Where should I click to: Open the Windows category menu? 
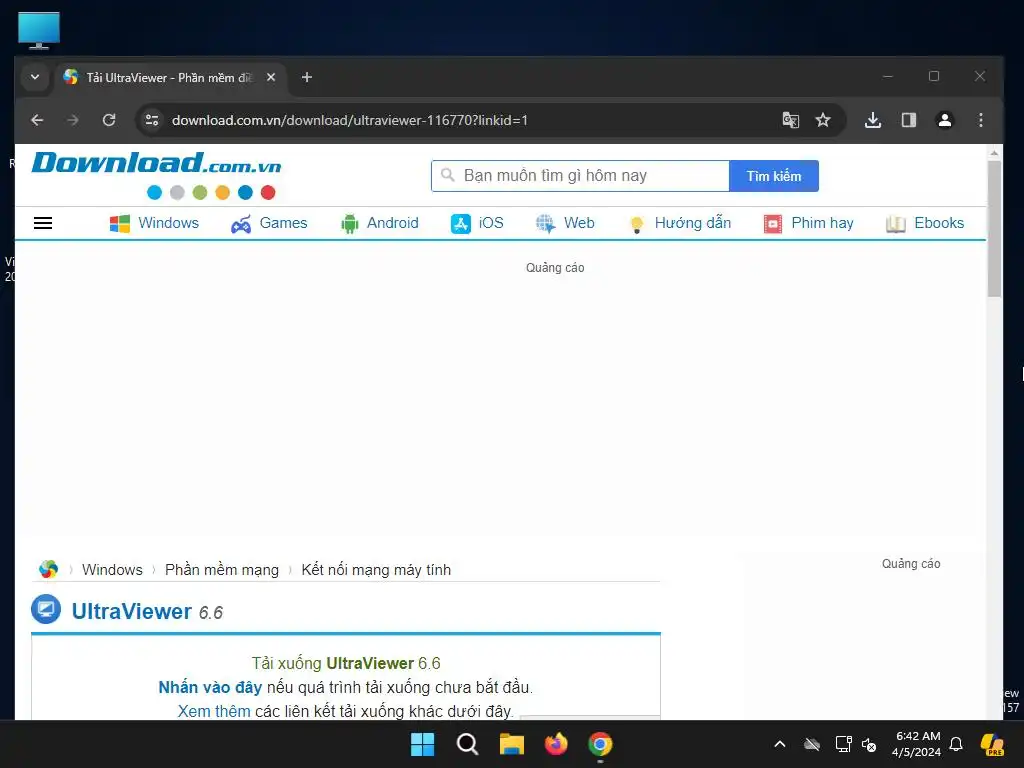pos(154,223)
